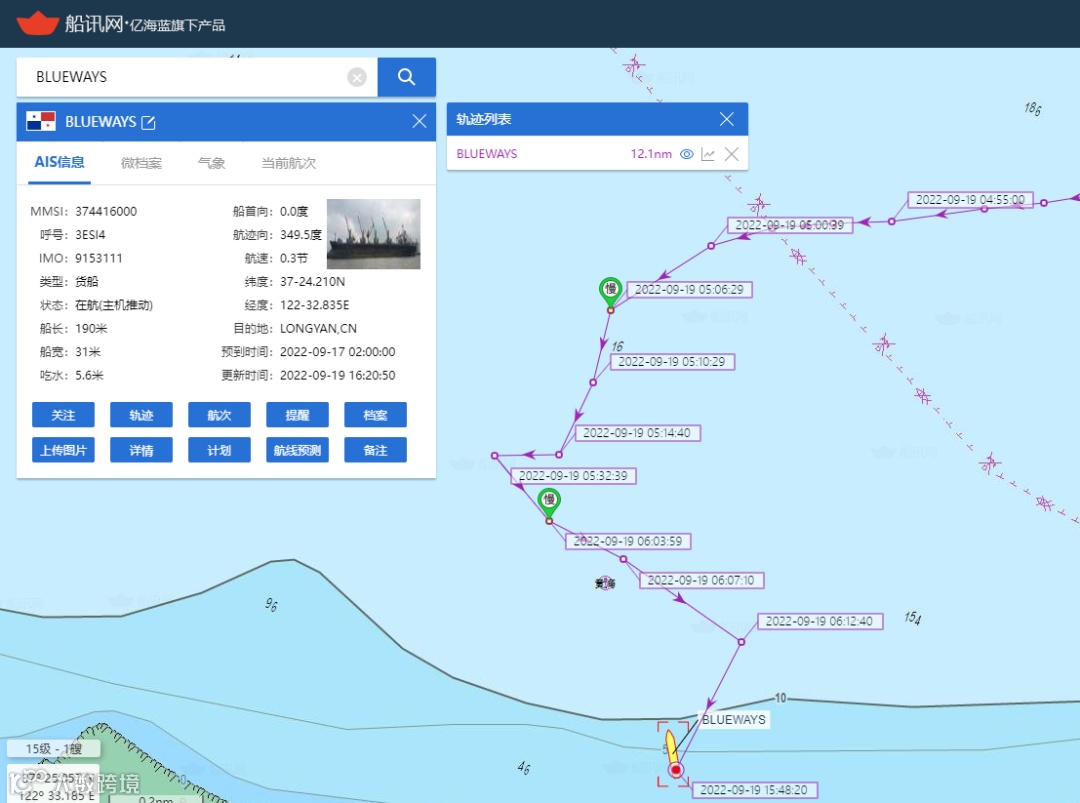This screenshot has height=803, width=1080.
Task: Toggle the BLUEWAYS track visibility eye icon
Action: [687, 154]
